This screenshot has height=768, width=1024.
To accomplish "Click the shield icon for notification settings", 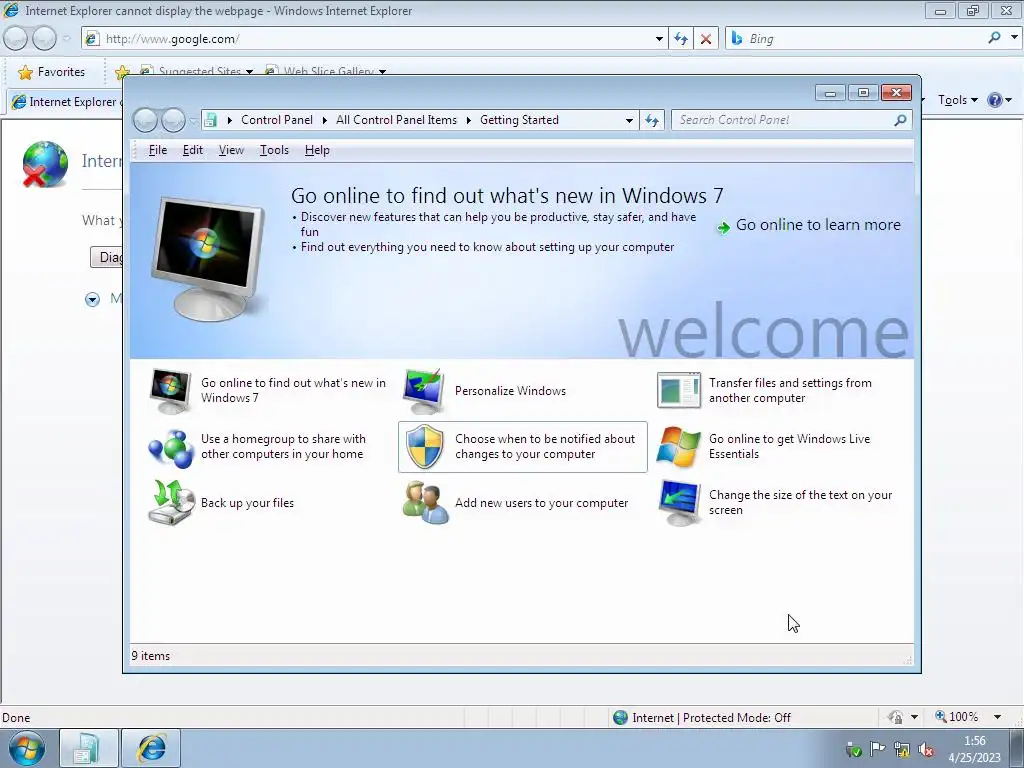I will pyautogui.click(x=424, y=447).
